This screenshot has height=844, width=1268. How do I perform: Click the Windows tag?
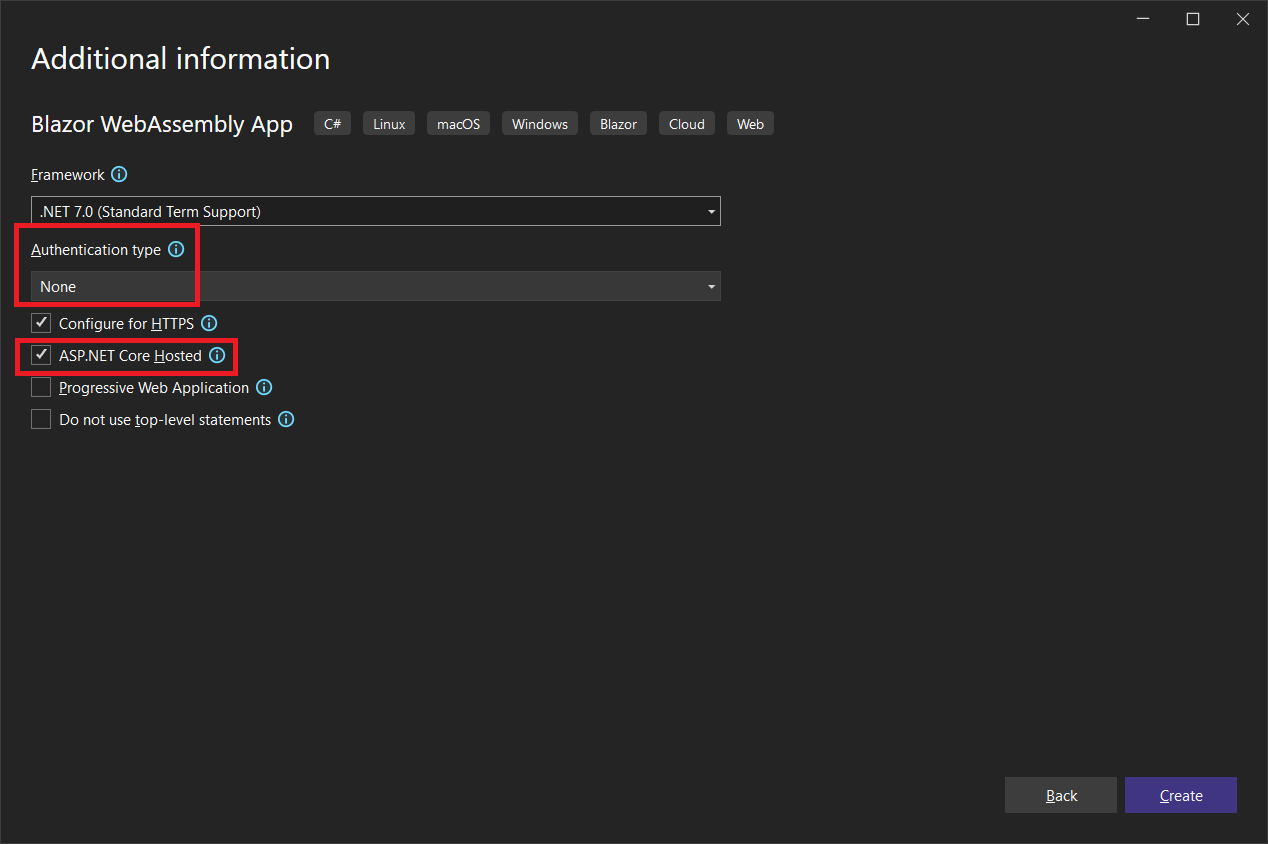pyautogui.click(x=540, y=124)
